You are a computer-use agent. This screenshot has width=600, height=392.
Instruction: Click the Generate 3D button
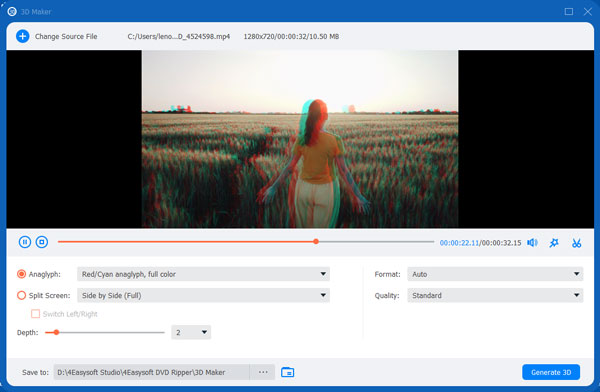[551, 372]
